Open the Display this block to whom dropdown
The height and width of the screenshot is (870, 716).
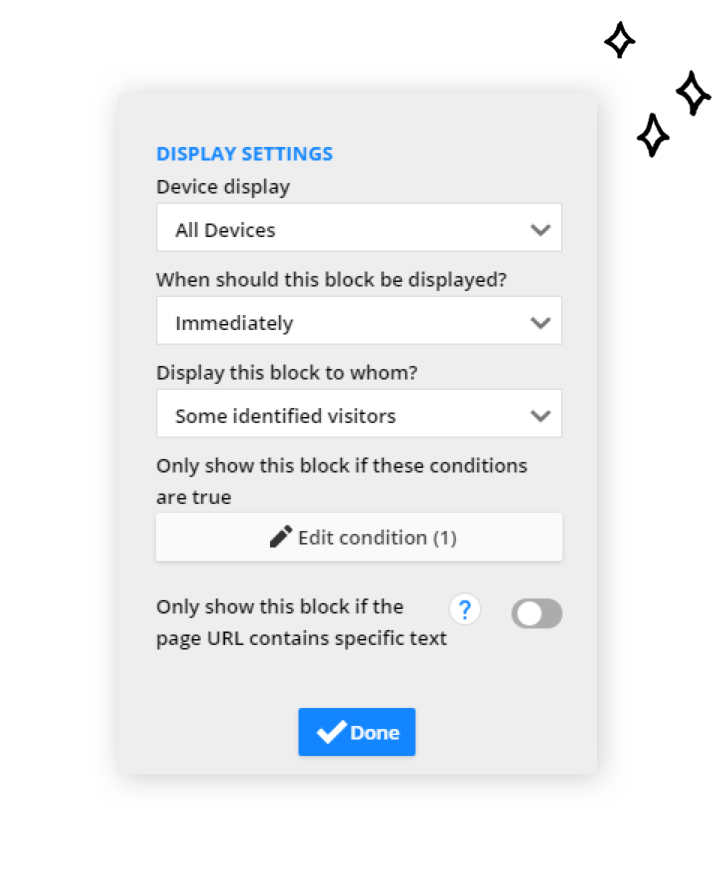(358, 413)
